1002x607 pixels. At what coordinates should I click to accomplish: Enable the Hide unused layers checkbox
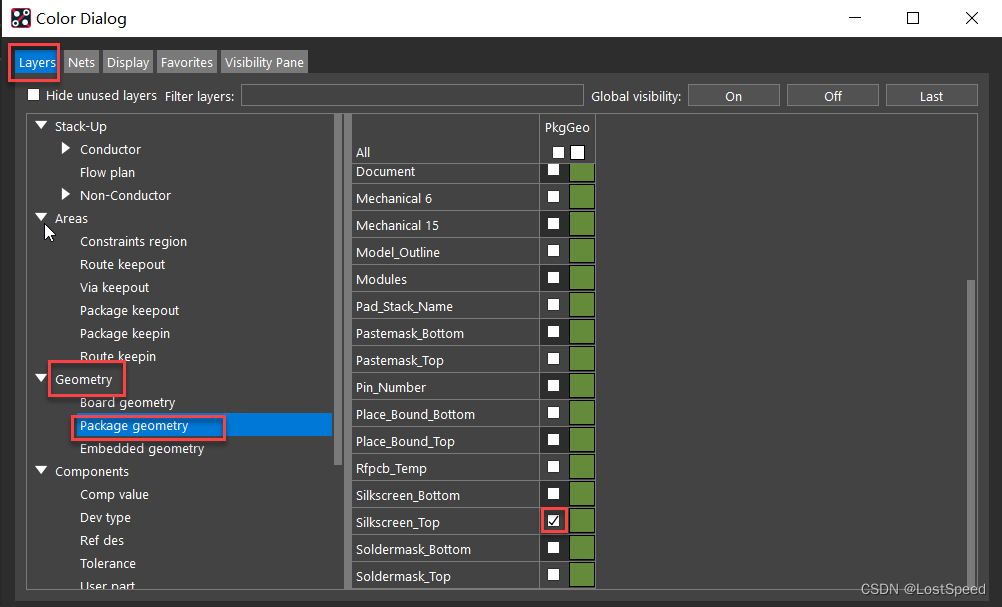[34, 95]
